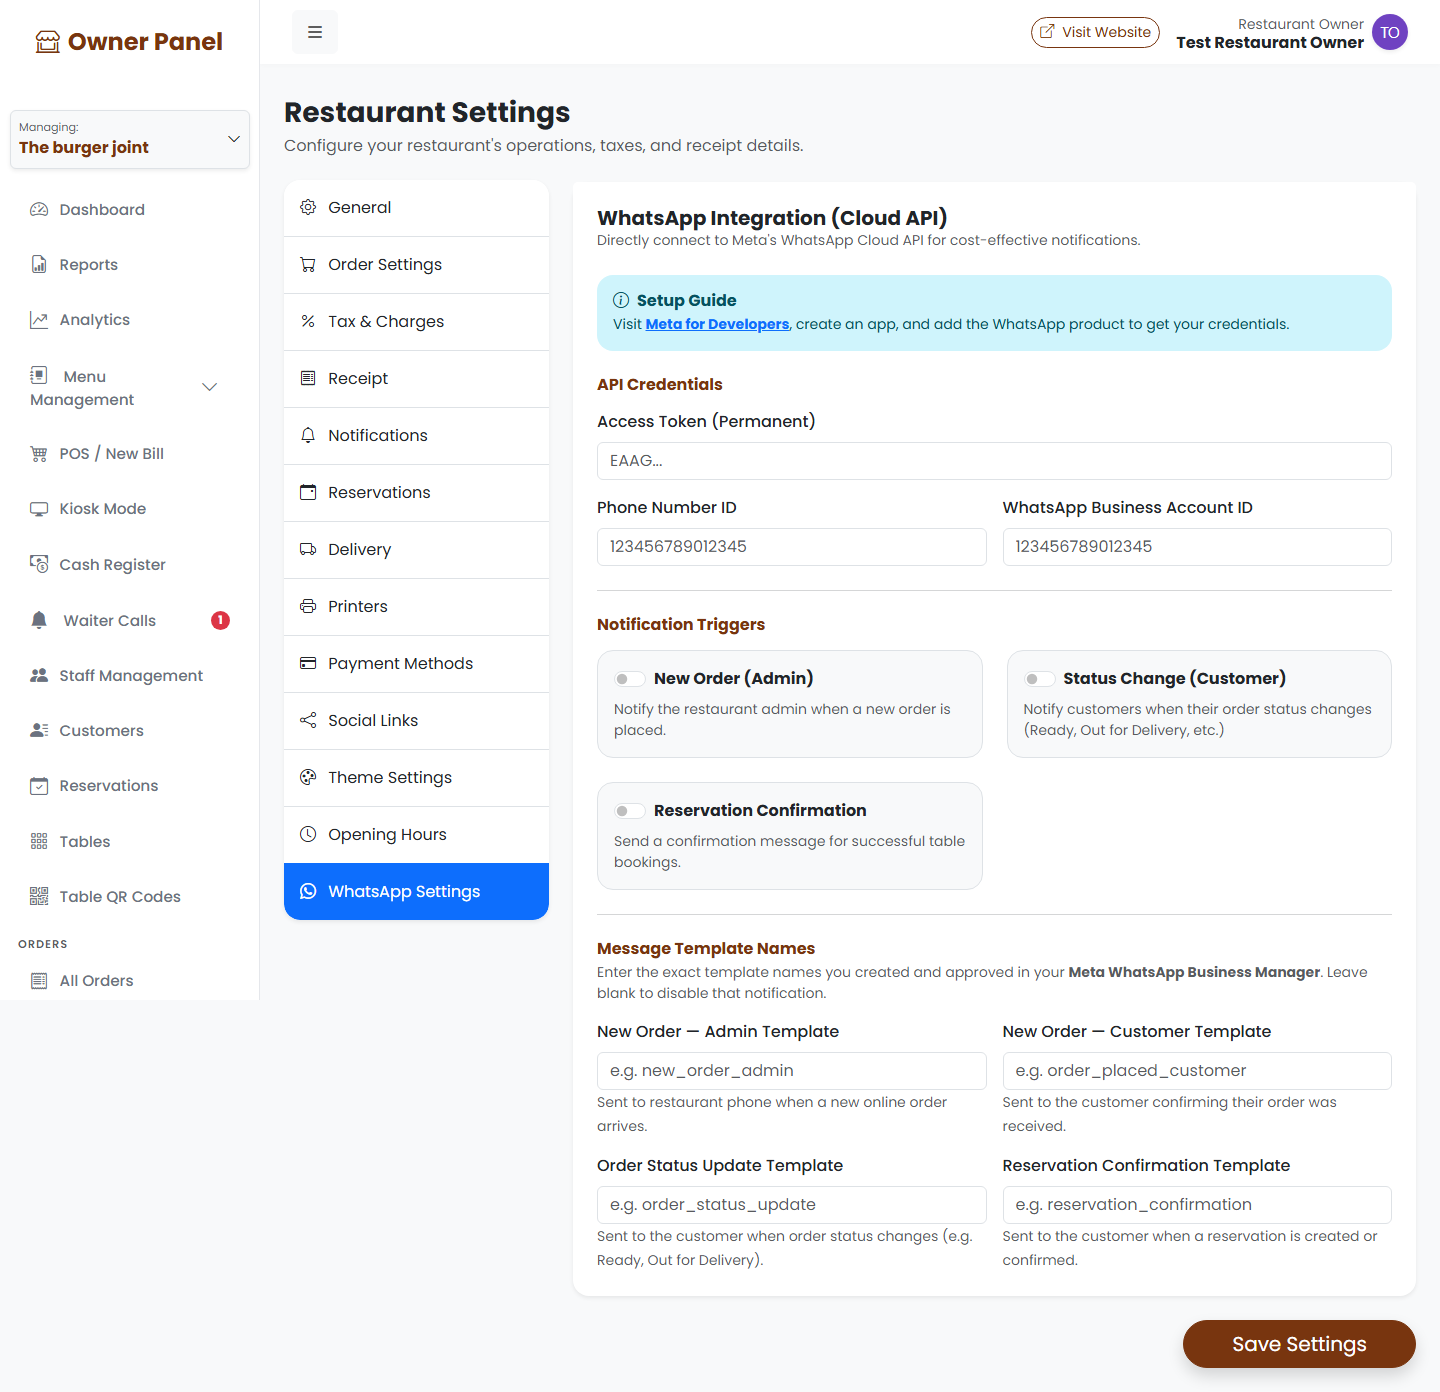Click the Waiter Calls bell icon
1440x1392 pixels.
[39, 620]
